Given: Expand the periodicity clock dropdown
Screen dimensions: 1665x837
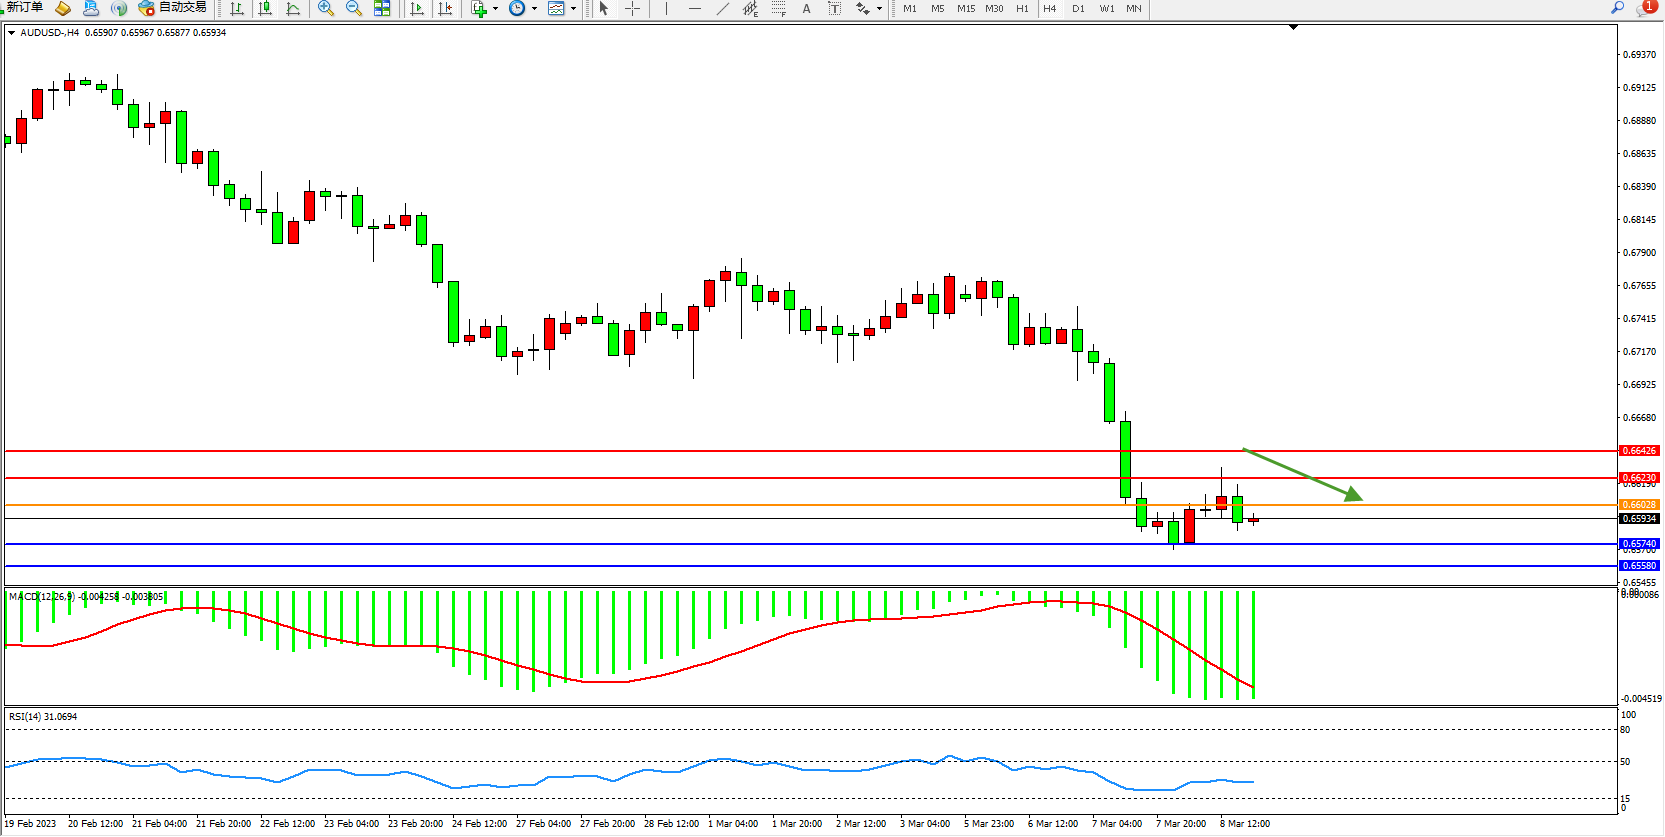Looking at the screenshot, I should 534,8.
